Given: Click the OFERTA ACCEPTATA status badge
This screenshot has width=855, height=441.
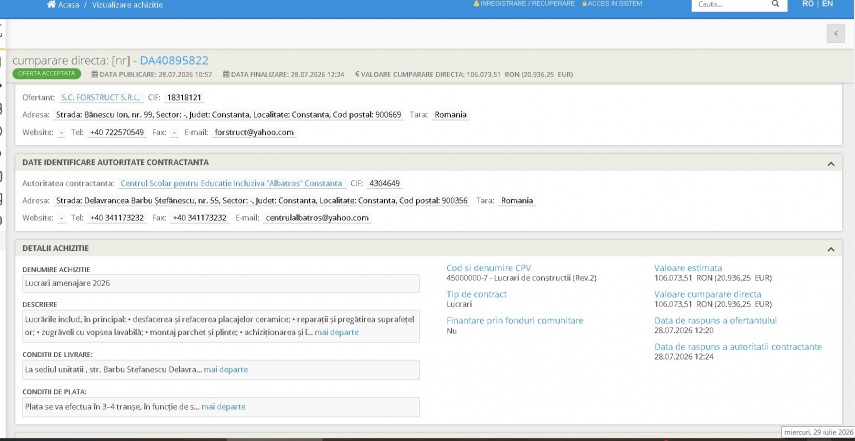Looking at the screenshot, I should (47, 74).
